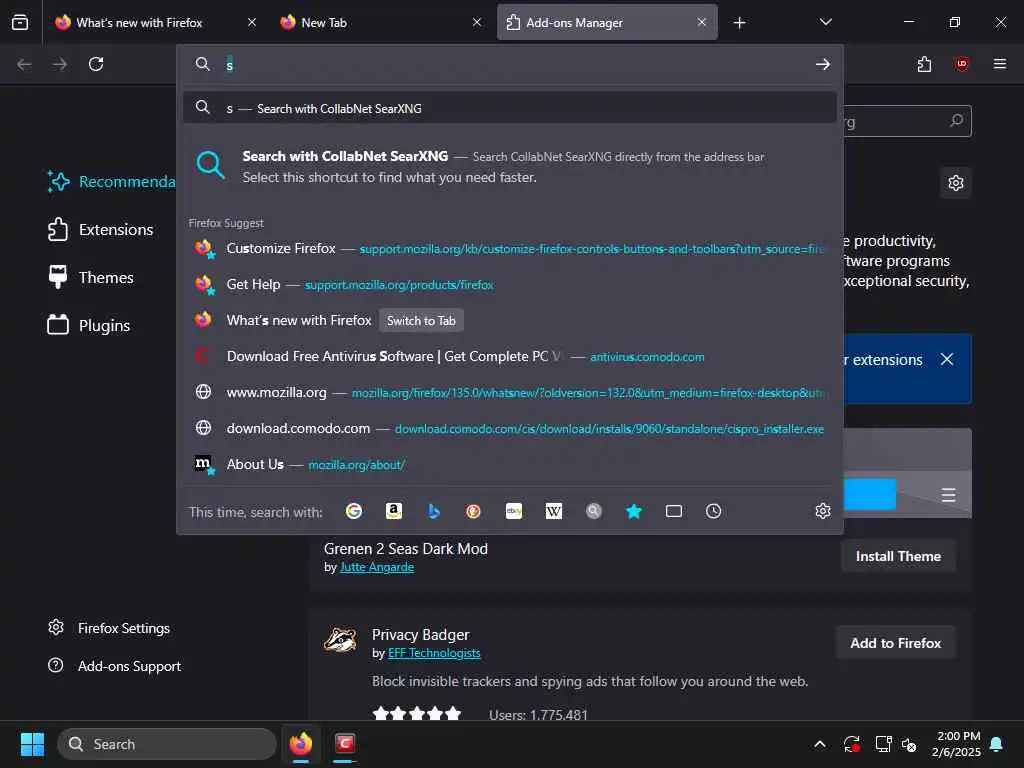Search history using clock icon

(x=714, y=511)
